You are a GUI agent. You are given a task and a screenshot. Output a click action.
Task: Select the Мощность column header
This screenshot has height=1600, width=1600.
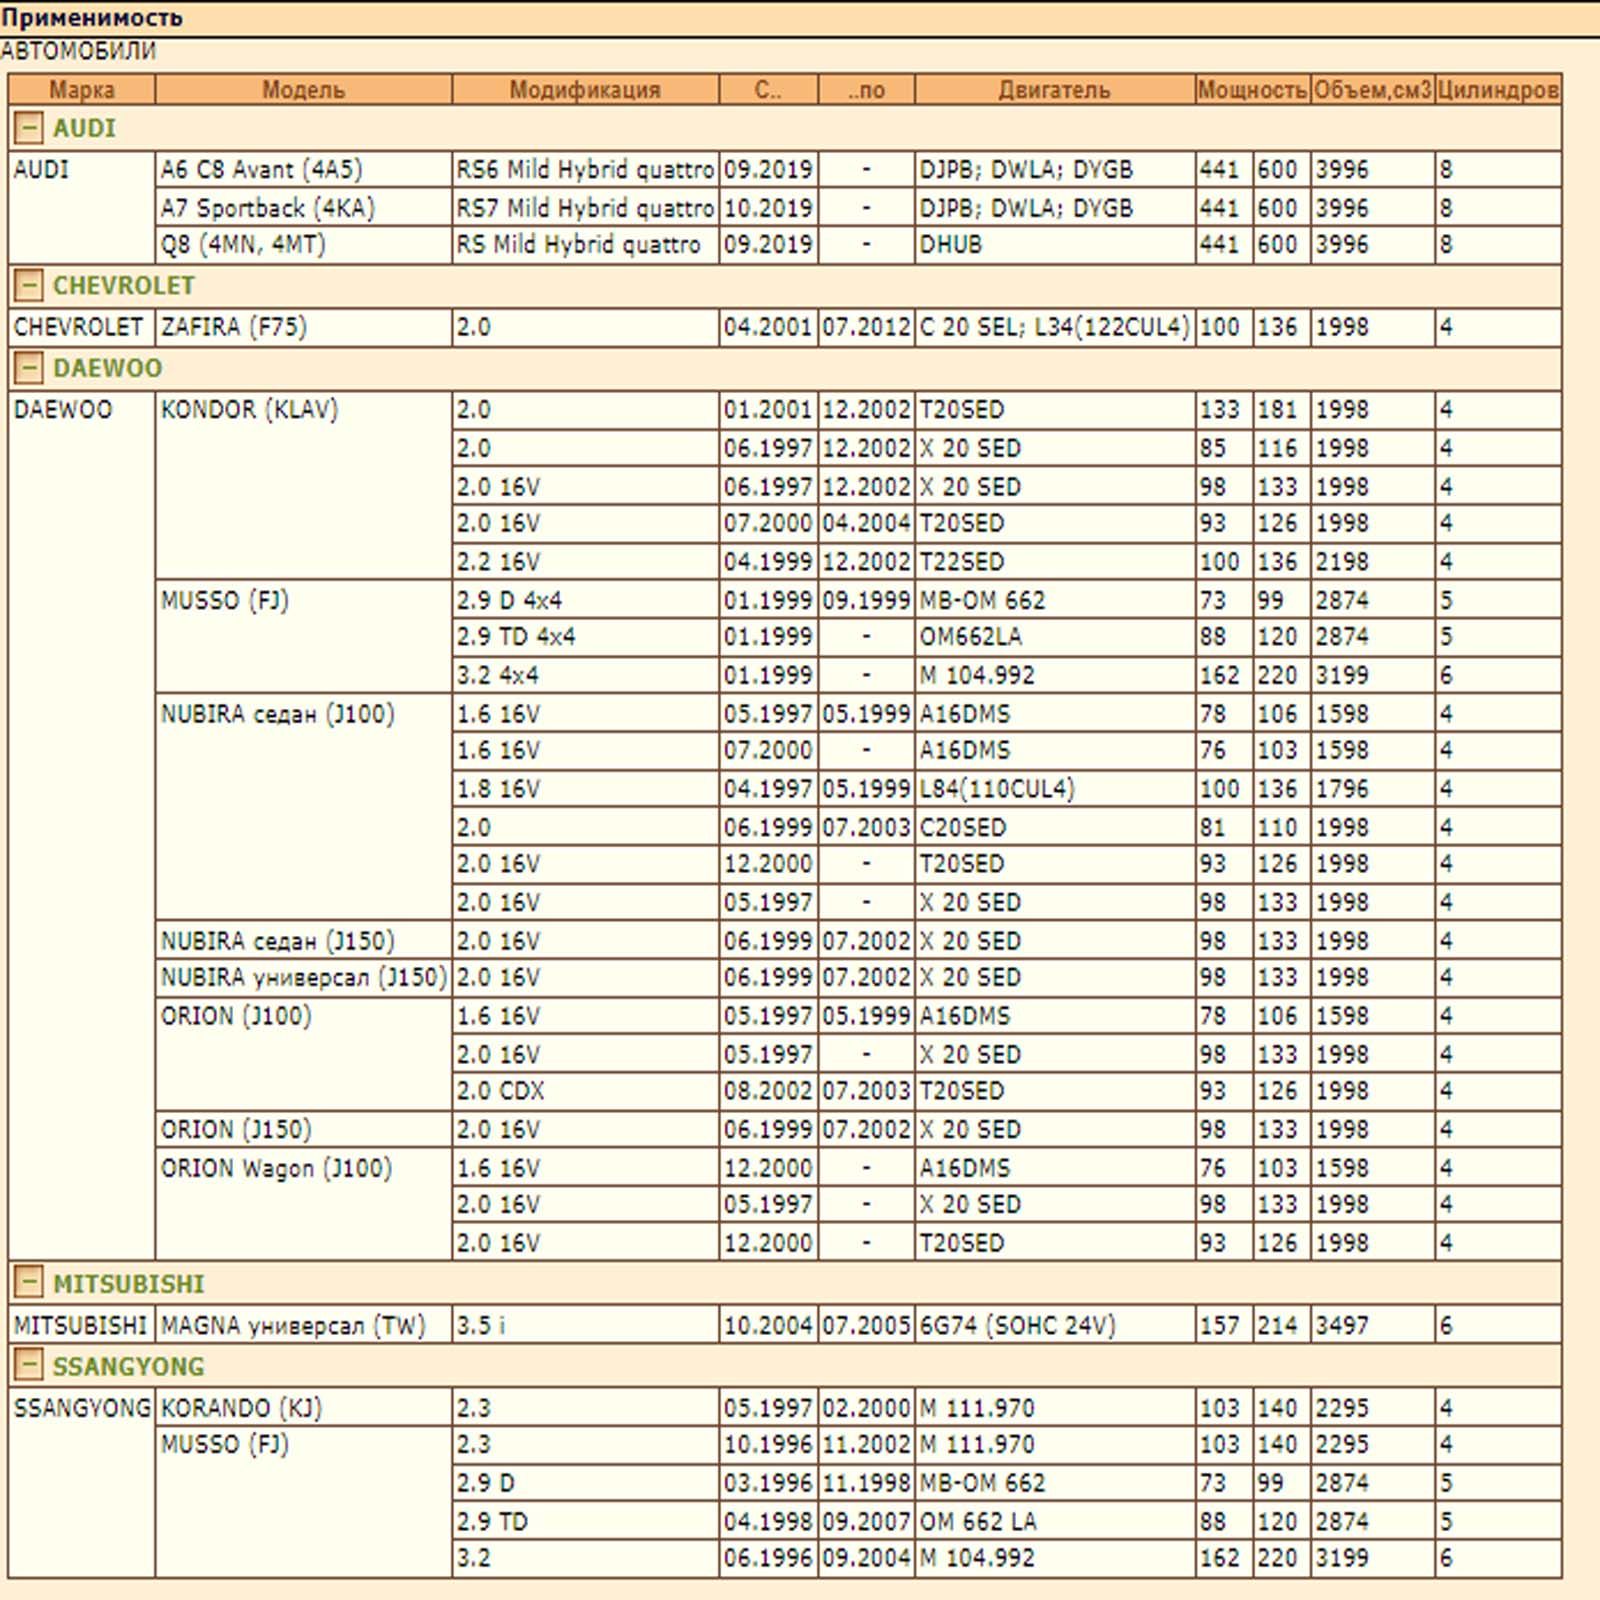pos(1252,90)
